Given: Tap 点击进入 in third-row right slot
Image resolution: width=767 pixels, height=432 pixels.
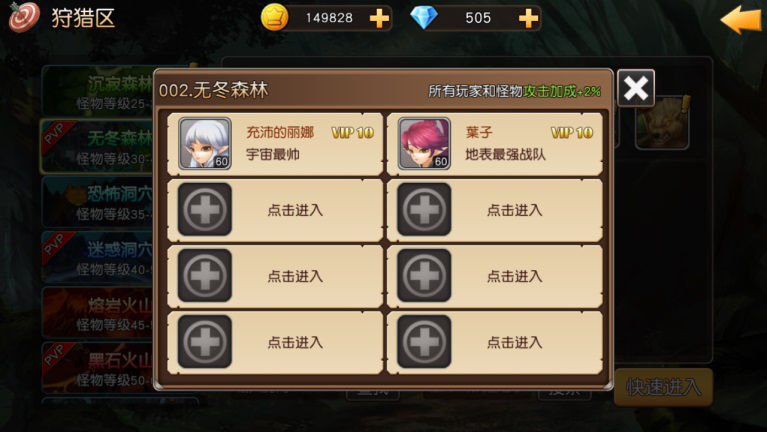Looking at the screenshot, I should click(x=515, y=276).
